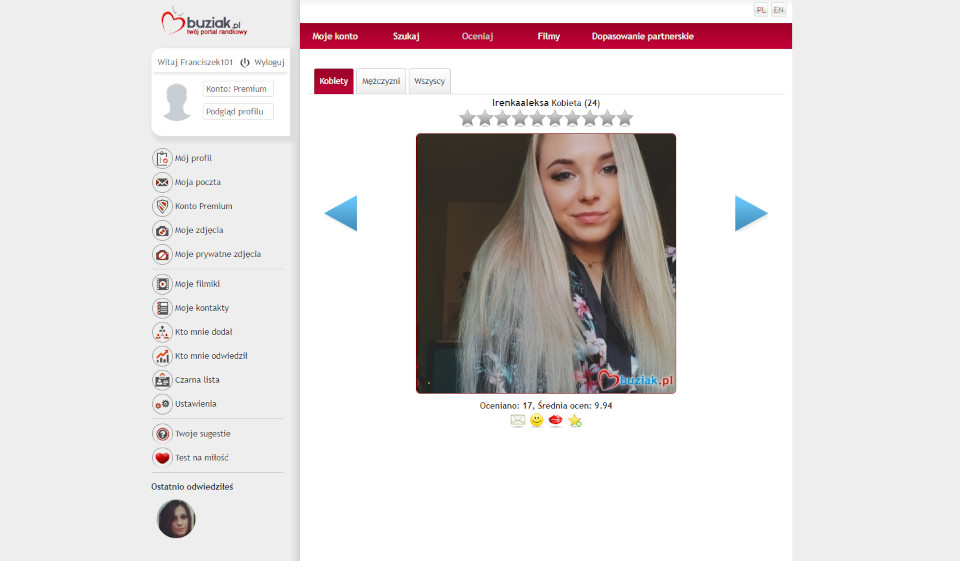The image size is (960, 561).
Task: Click the star favorite icon below photo
Action: pyautogui.click(x=575, y=421)
